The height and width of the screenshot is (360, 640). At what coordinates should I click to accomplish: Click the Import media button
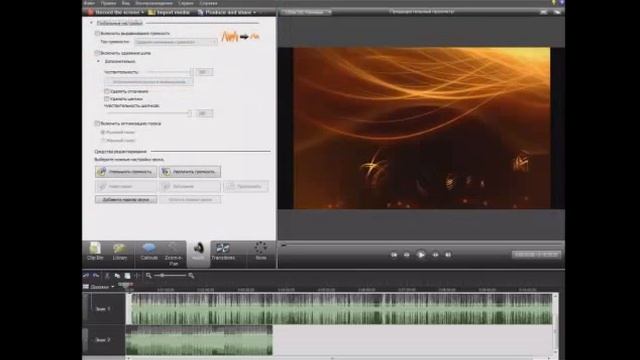coord(169,12)
